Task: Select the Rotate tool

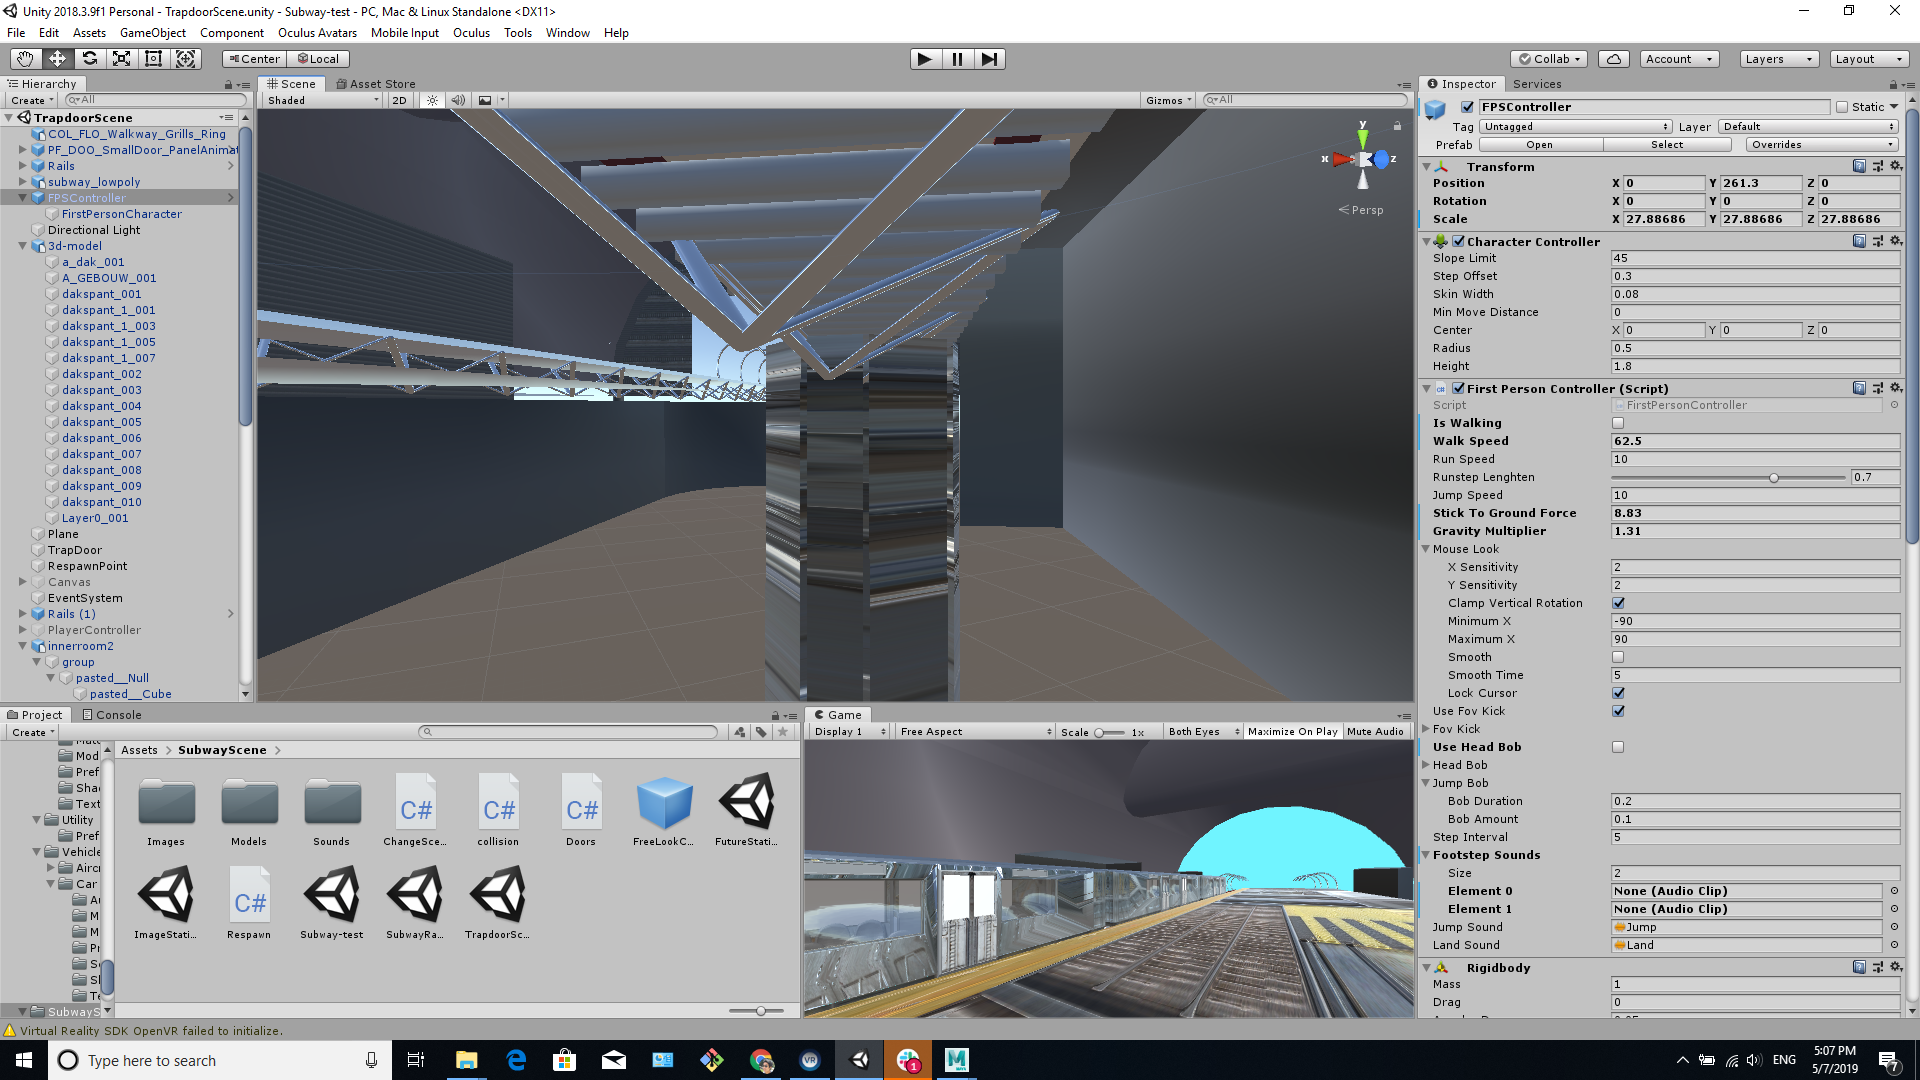Action: (89, 59)
